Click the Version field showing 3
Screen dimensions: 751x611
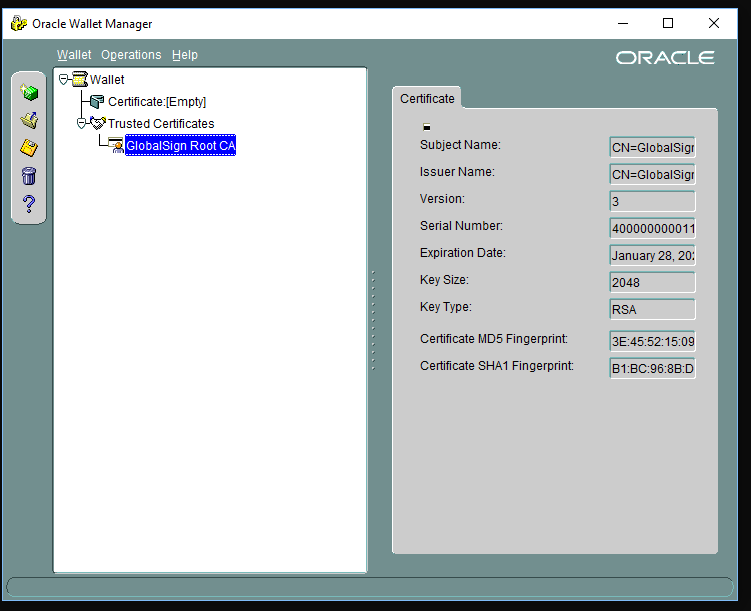point(652,201)
